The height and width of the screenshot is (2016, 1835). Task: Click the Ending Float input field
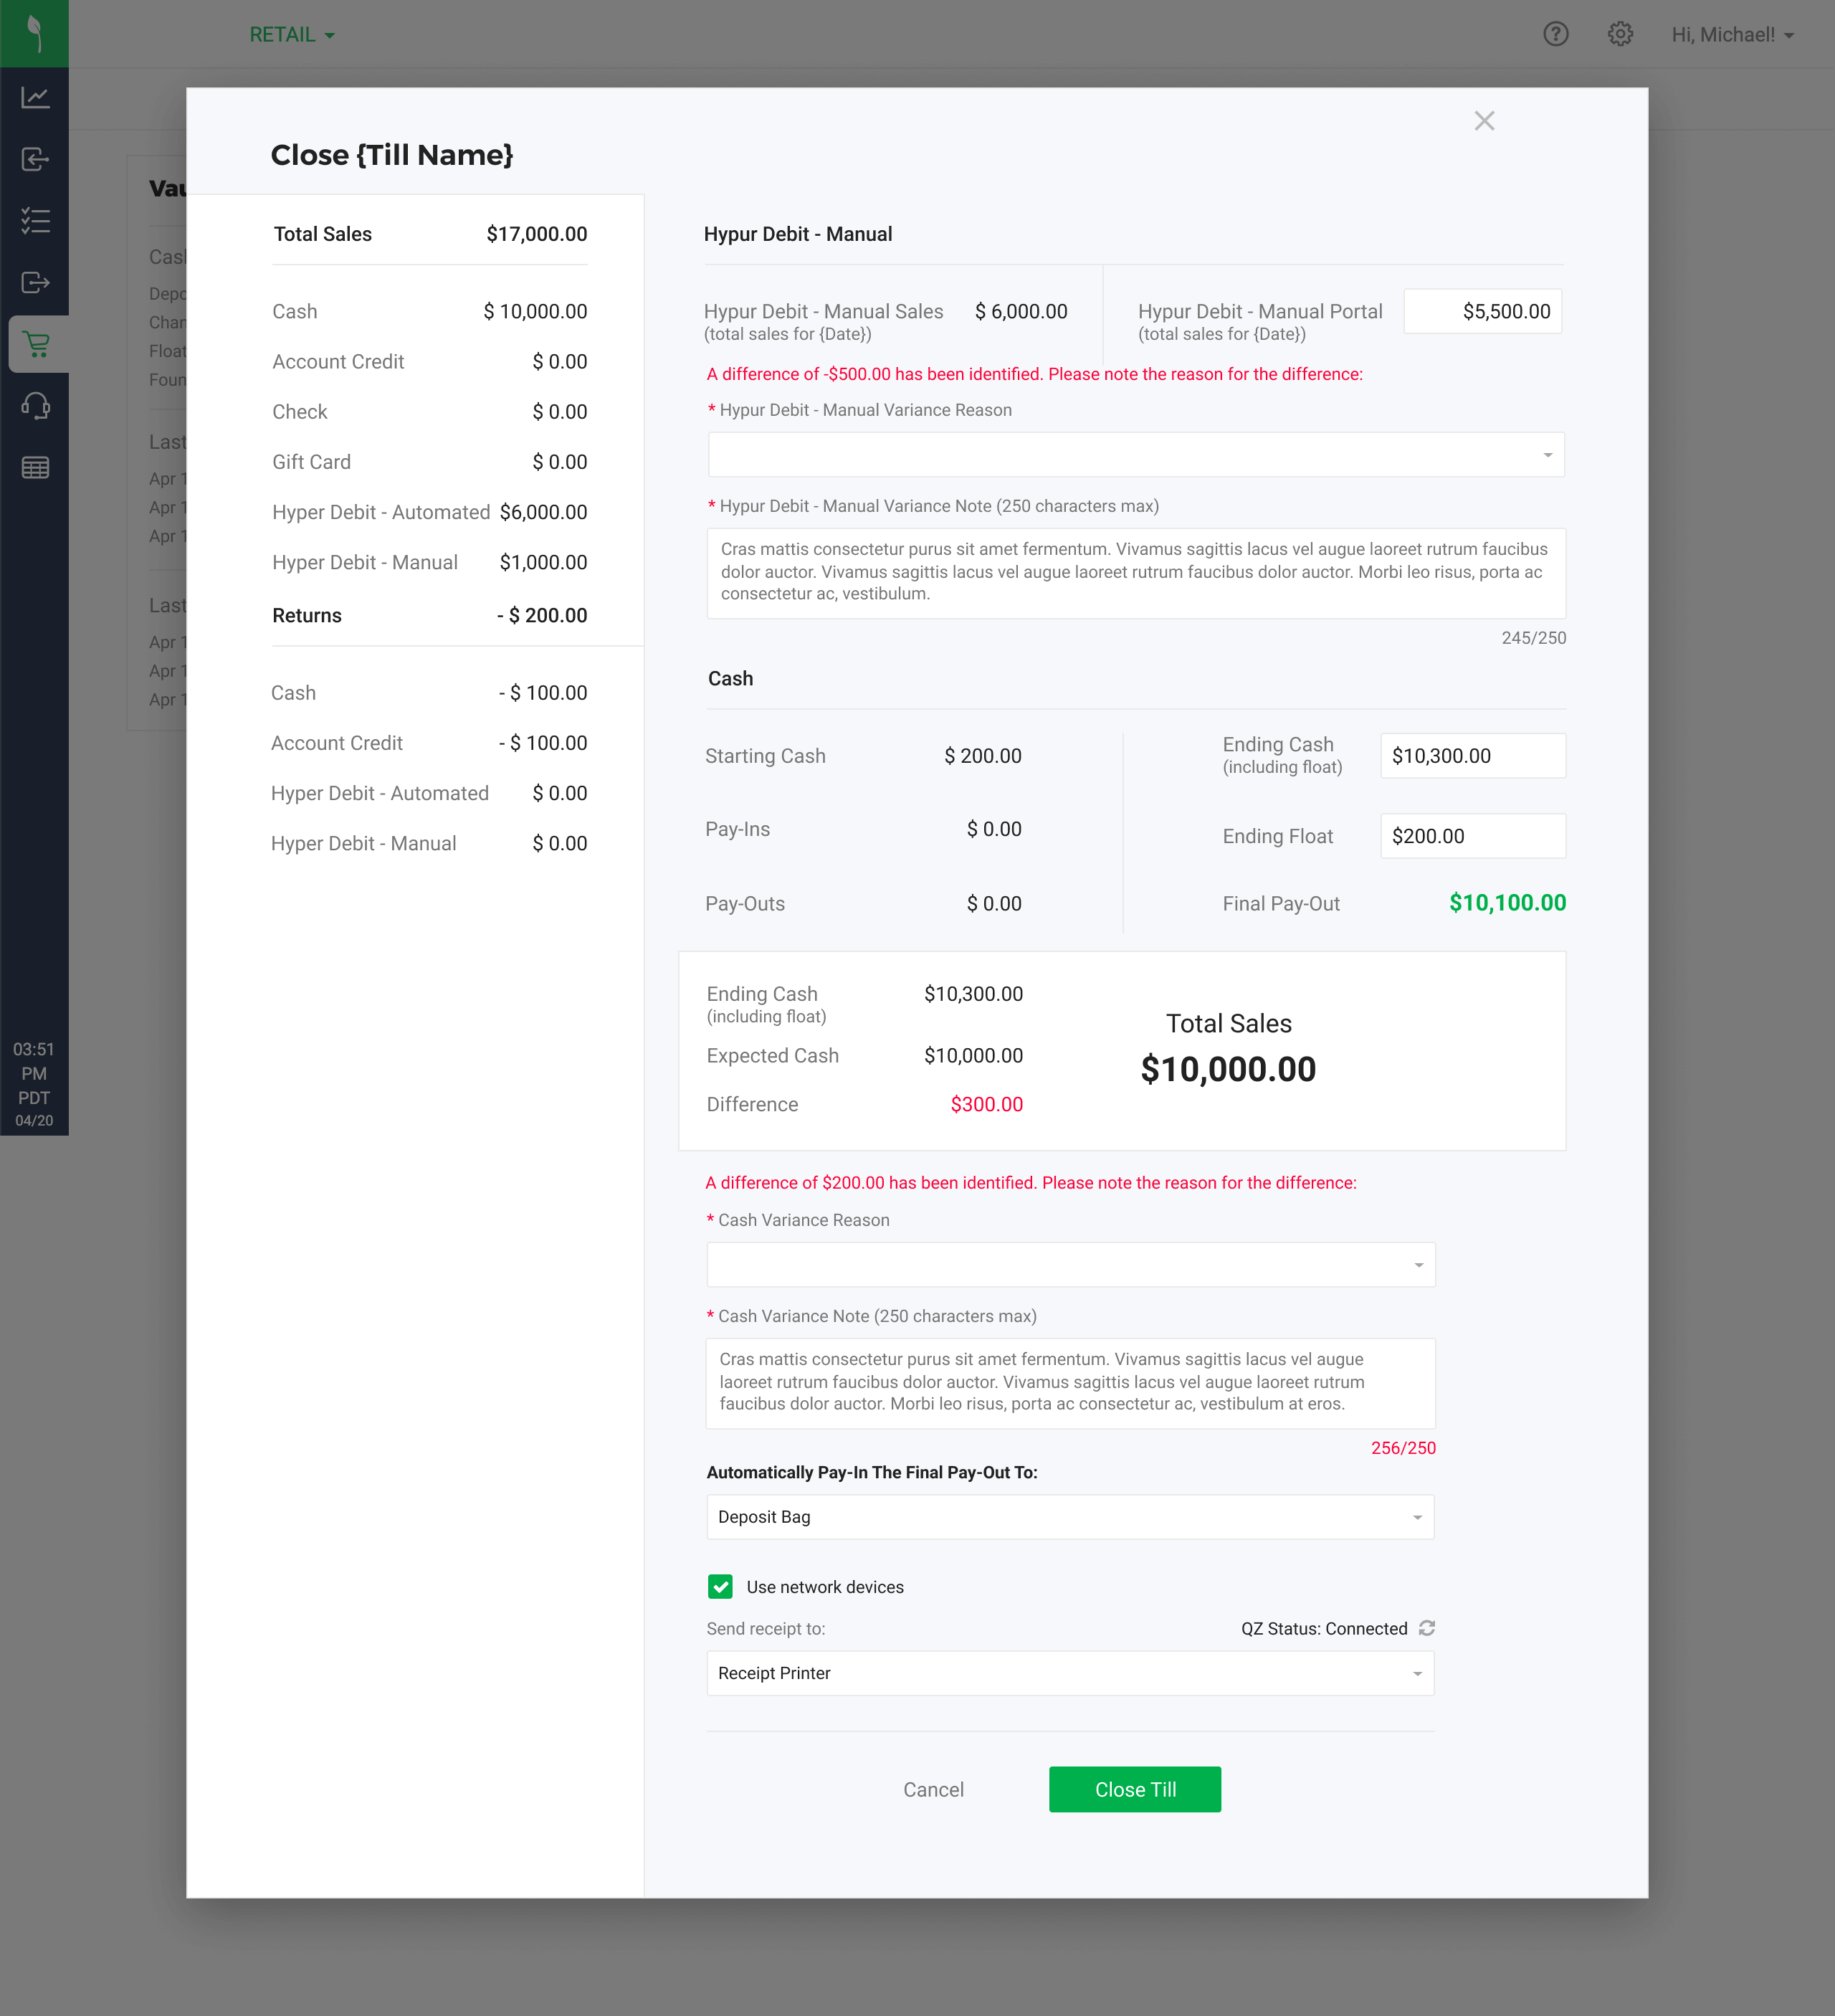1472,836
